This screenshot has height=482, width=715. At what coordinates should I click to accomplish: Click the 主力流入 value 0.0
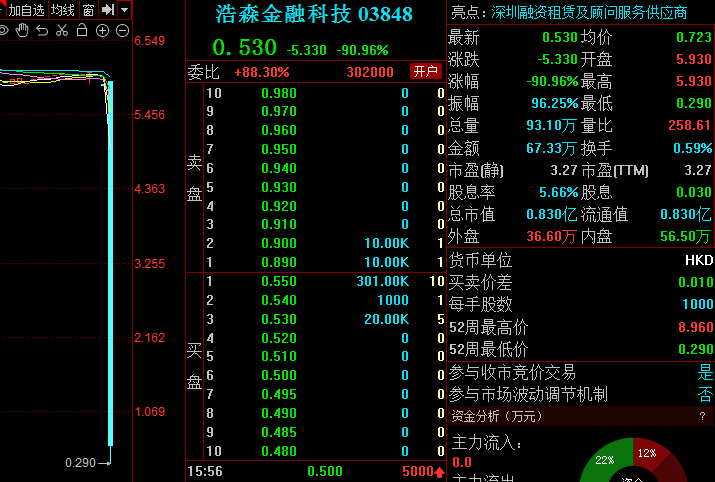point(461,462)
